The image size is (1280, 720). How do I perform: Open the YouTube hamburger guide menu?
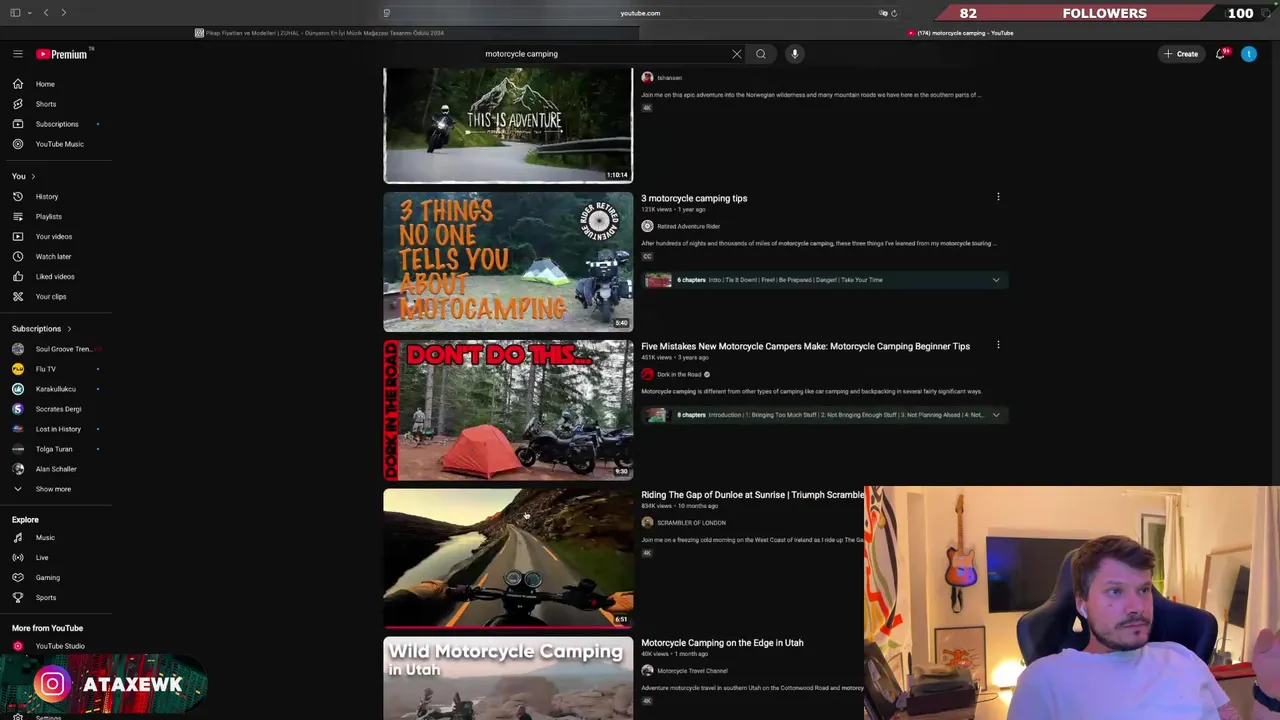pos(18,54)
